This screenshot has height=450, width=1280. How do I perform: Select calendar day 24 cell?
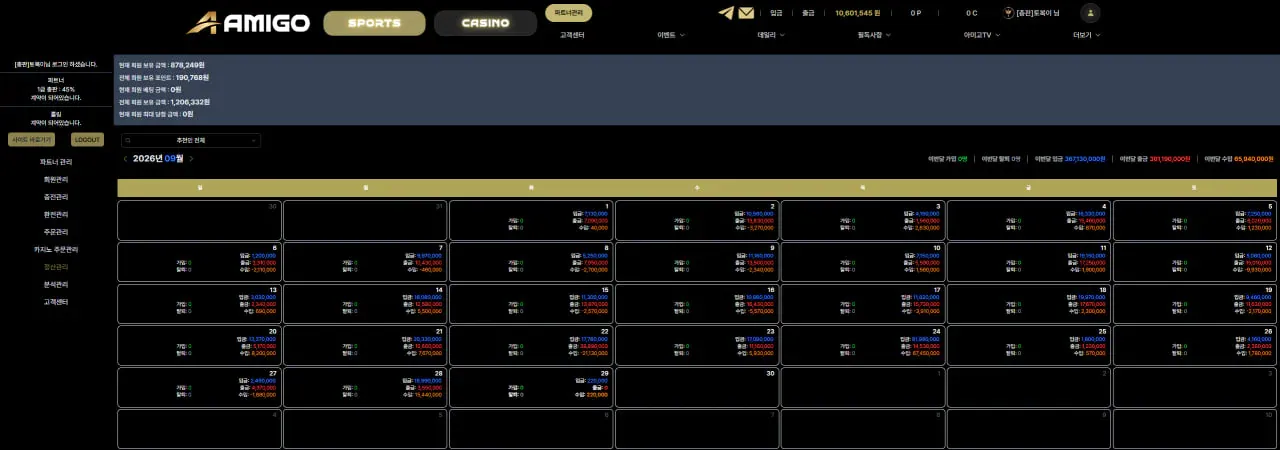tap(862, 345)
